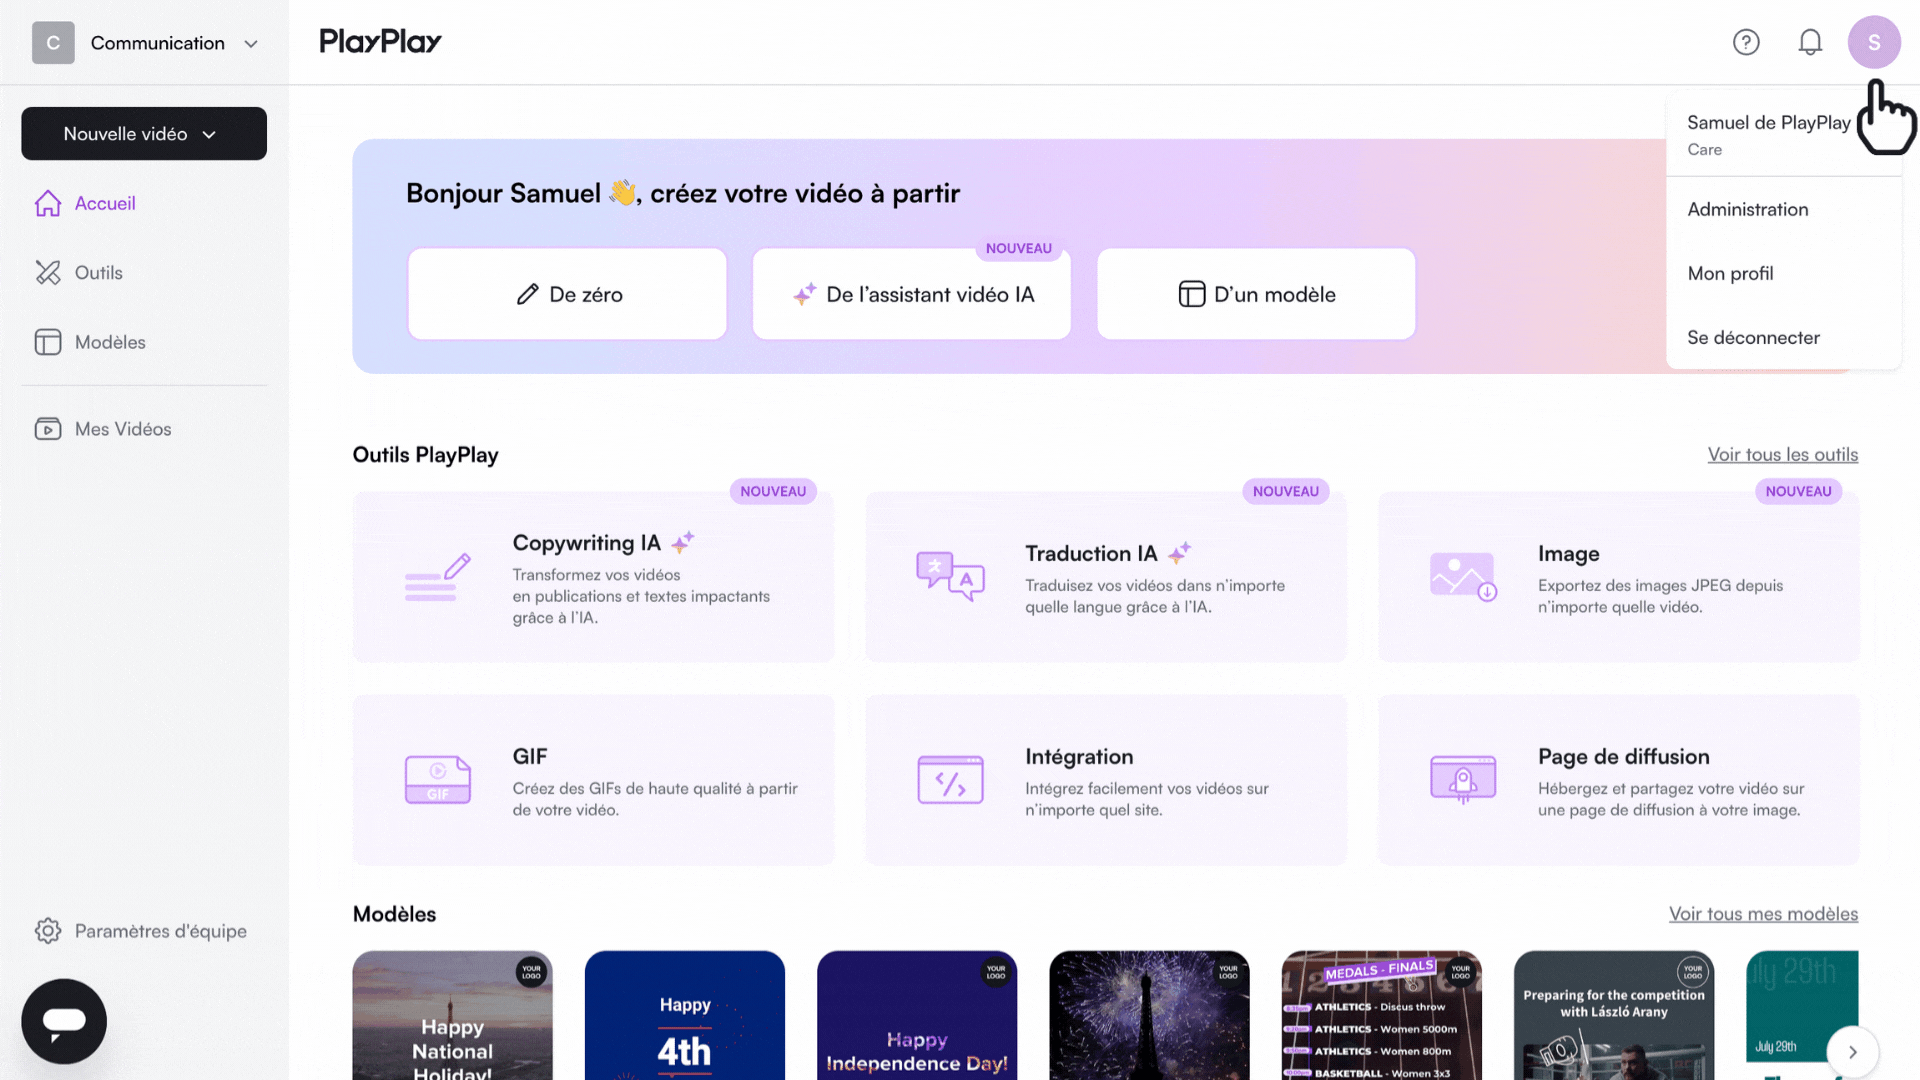Viewport: 1920px width, 1080px height.
Task: Click the GIF tool icon
Action: pos(437,780)
